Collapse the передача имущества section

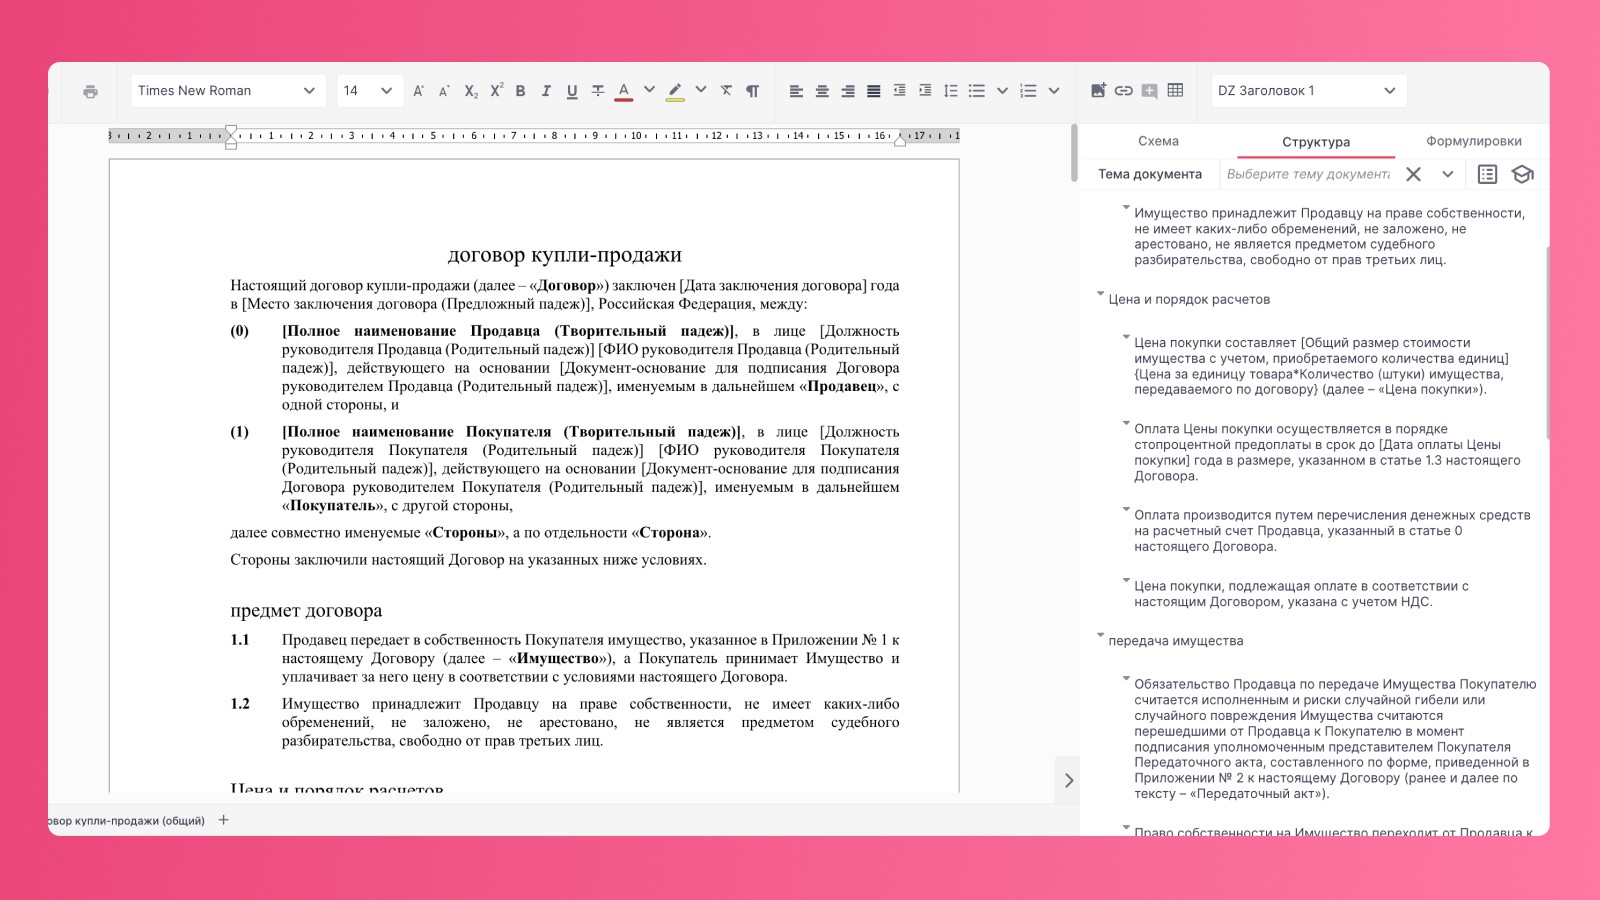(1100, 635)
